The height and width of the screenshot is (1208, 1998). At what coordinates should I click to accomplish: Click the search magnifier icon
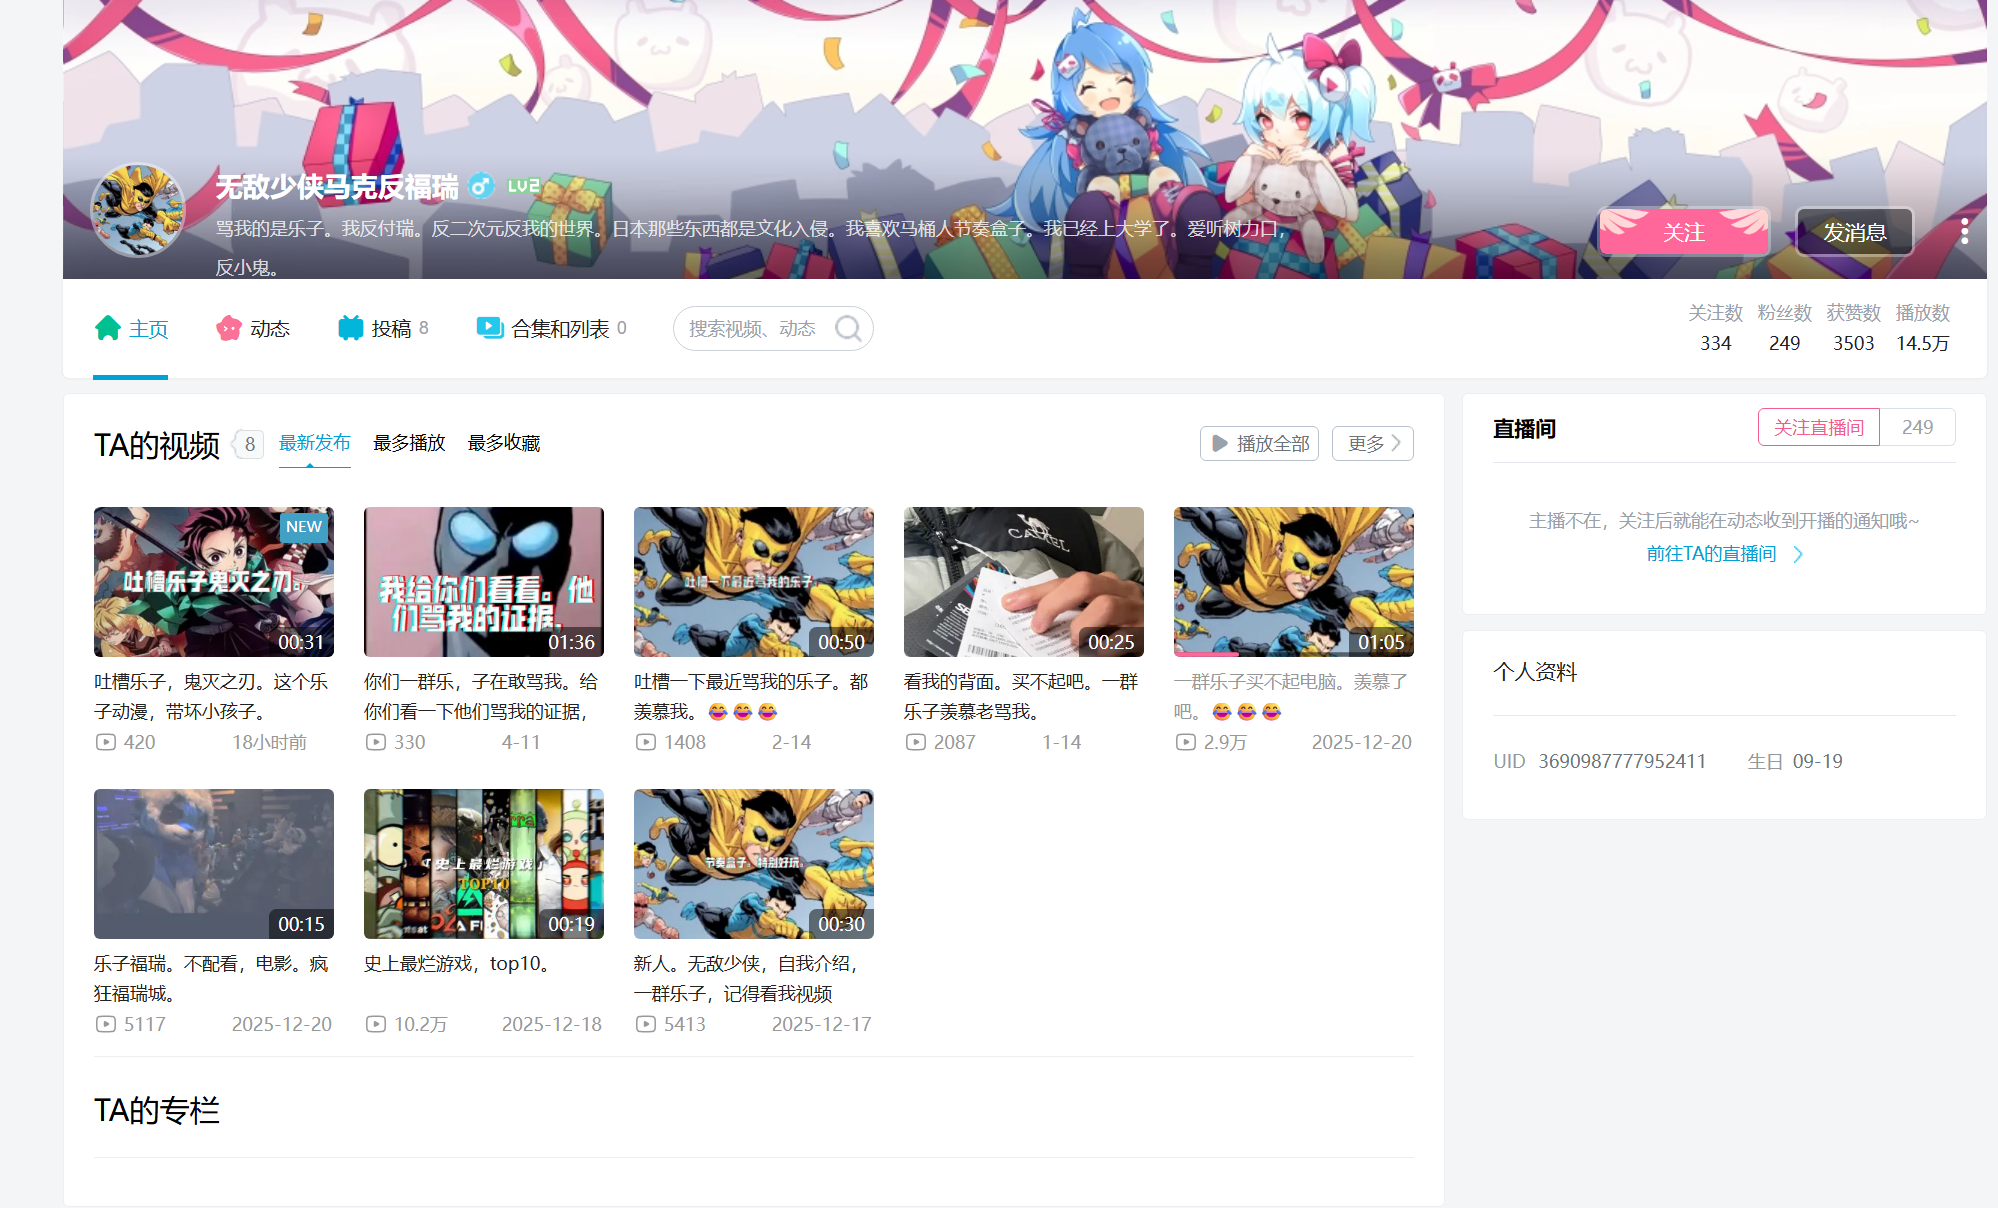click(x=848, y=328)
